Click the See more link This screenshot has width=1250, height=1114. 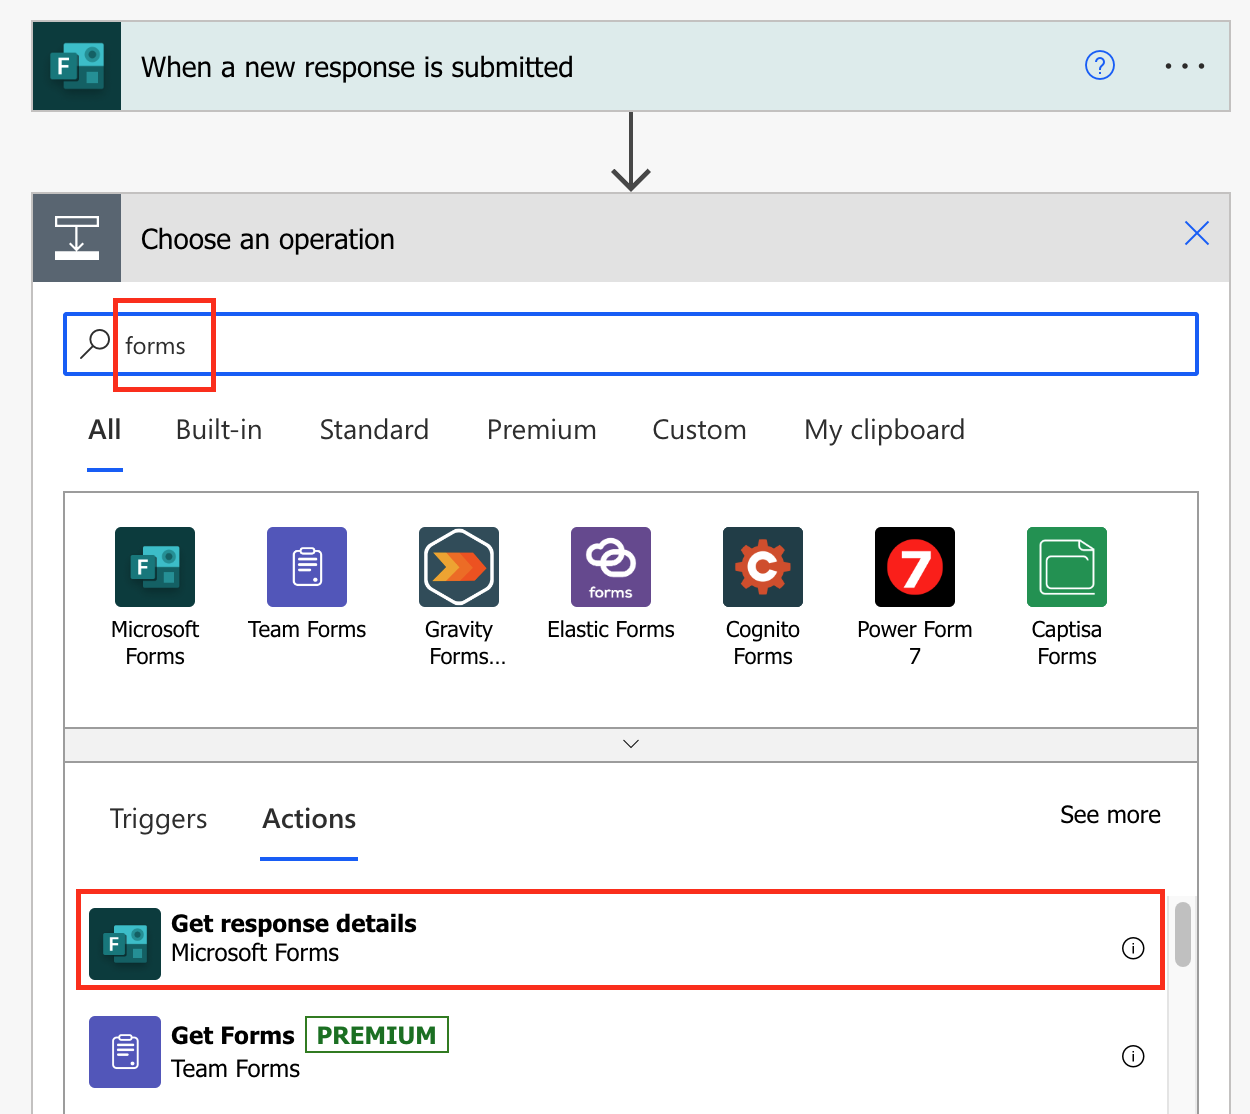tap(1110, 815)
